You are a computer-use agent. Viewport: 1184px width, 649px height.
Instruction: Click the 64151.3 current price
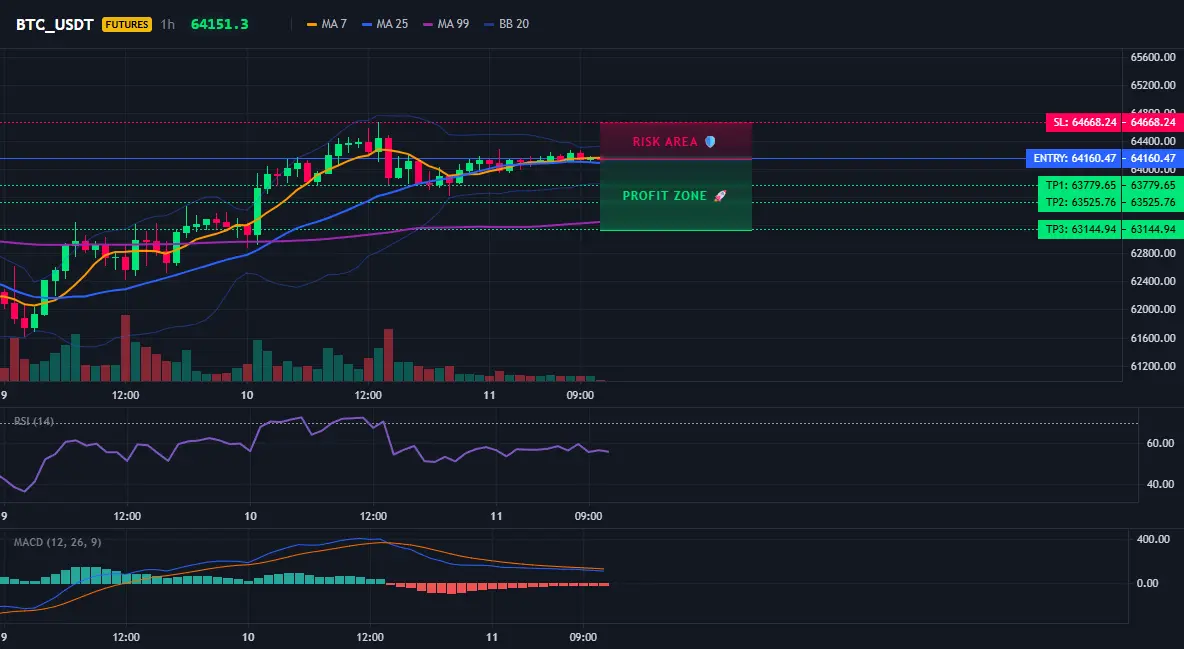tap(220, 24)
